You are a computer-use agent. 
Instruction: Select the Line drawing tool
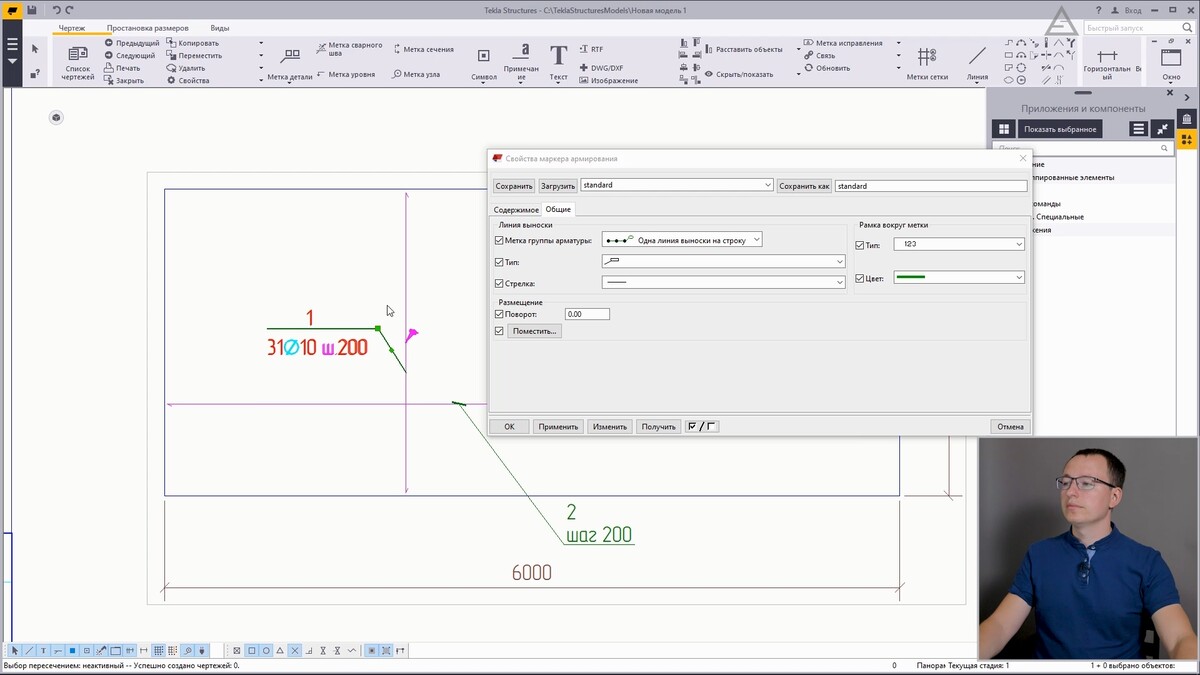(x=977, y=57)
